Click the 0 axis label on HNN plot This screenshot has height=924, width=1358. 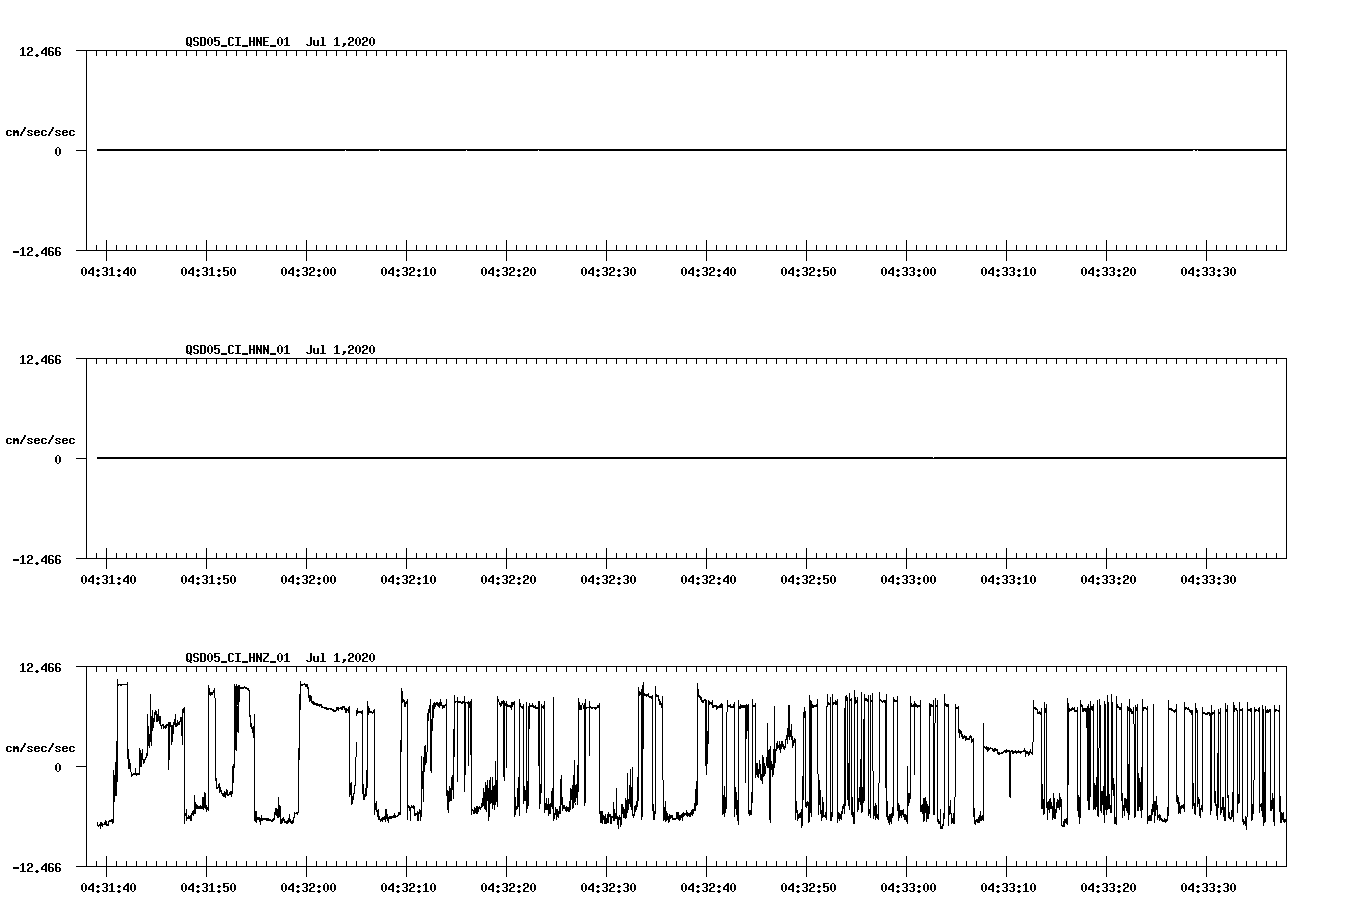point(58,459)
